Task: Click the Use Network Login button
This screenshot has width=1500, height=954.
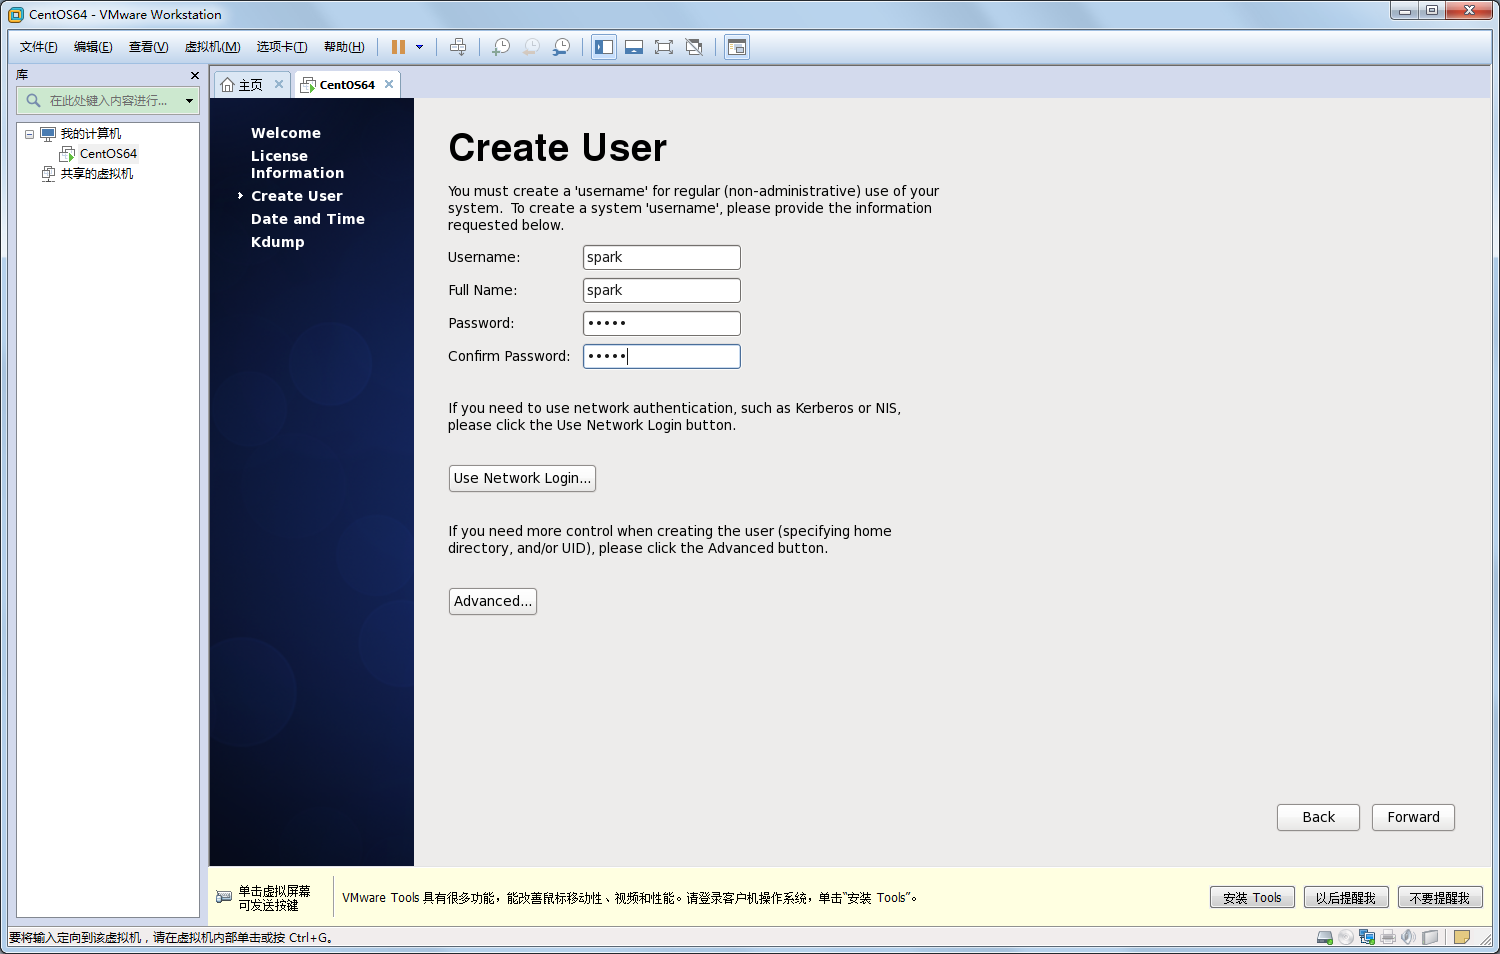Action: pos(522,478)
